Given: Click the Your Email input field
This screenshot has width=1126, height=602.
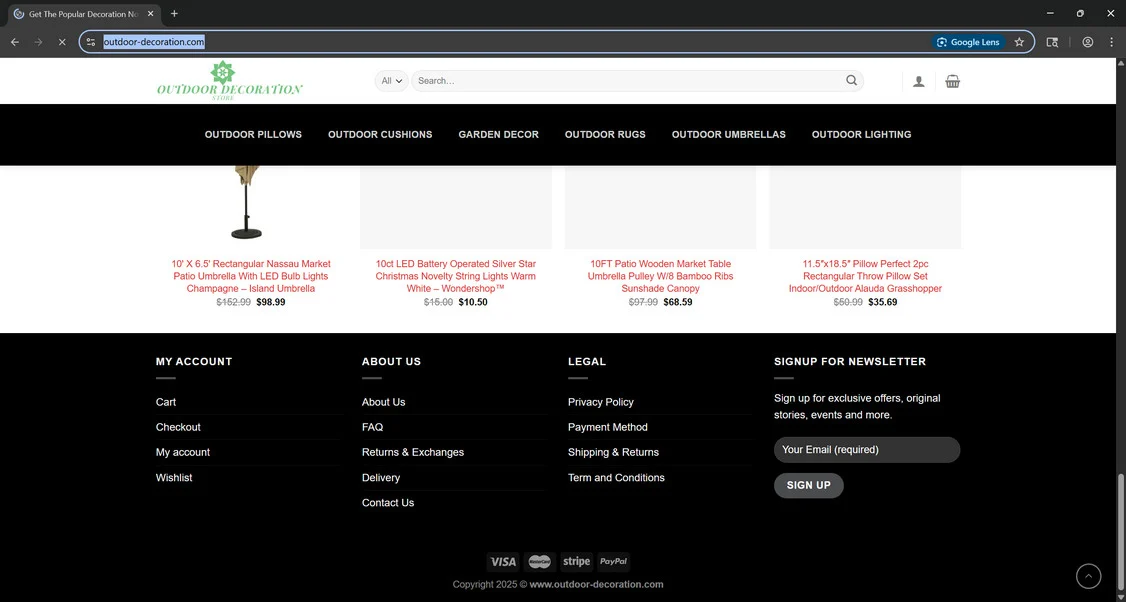Looking at the screenshot, I should (x=867, y=450).
